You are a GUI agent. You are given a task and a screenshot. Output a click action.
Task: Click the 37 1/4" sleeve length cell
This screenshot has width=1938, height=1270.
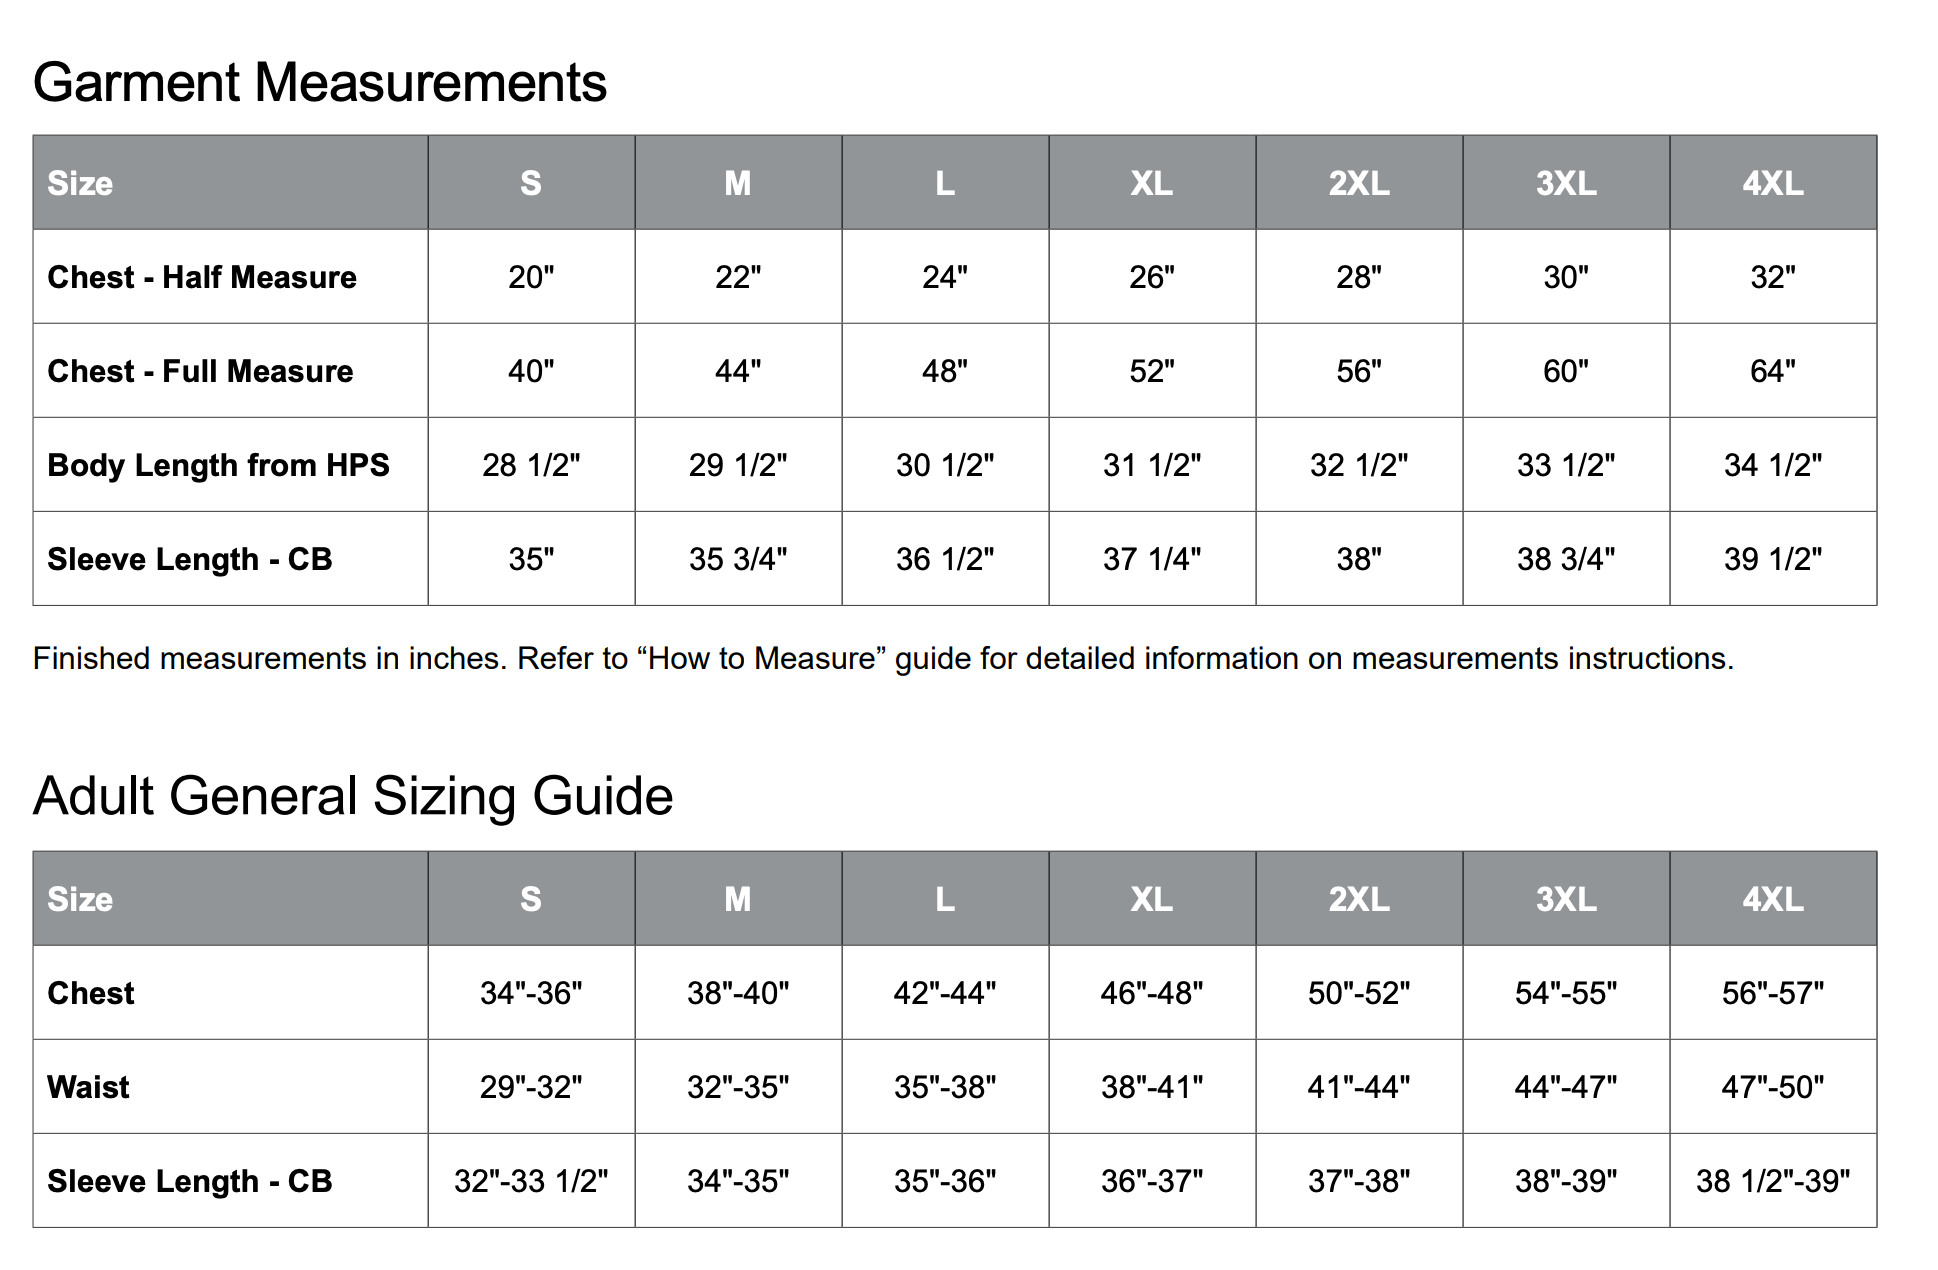(1152, 559)
